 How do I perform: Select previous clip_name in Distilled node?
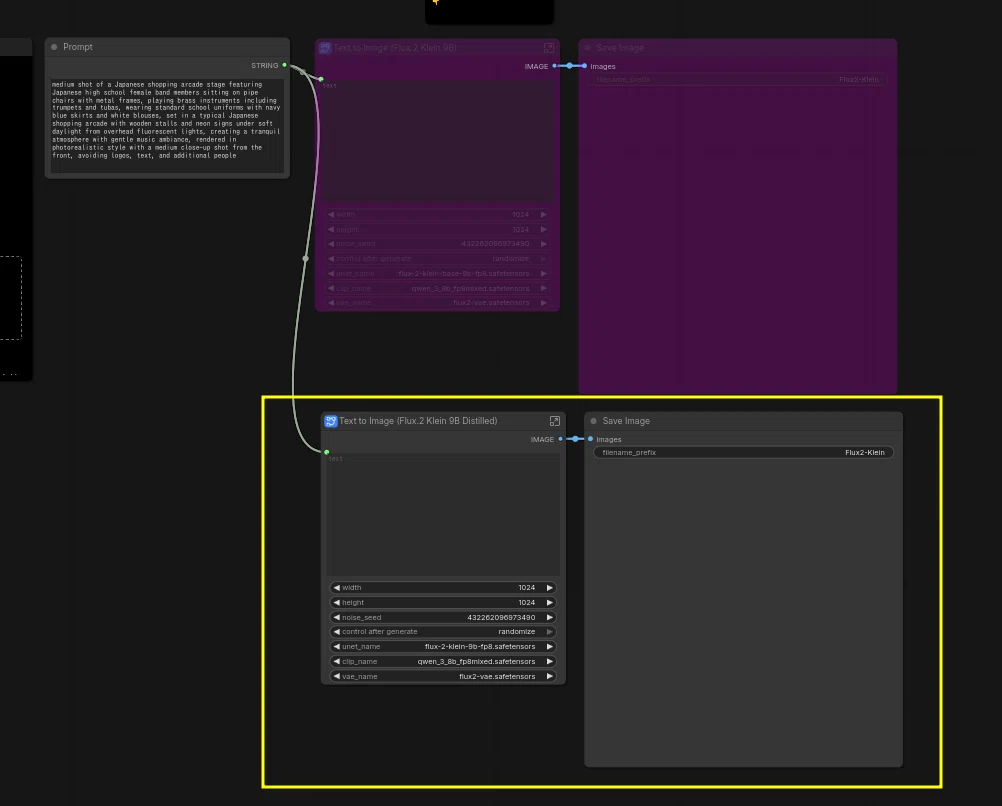click(x=336, y=662)
